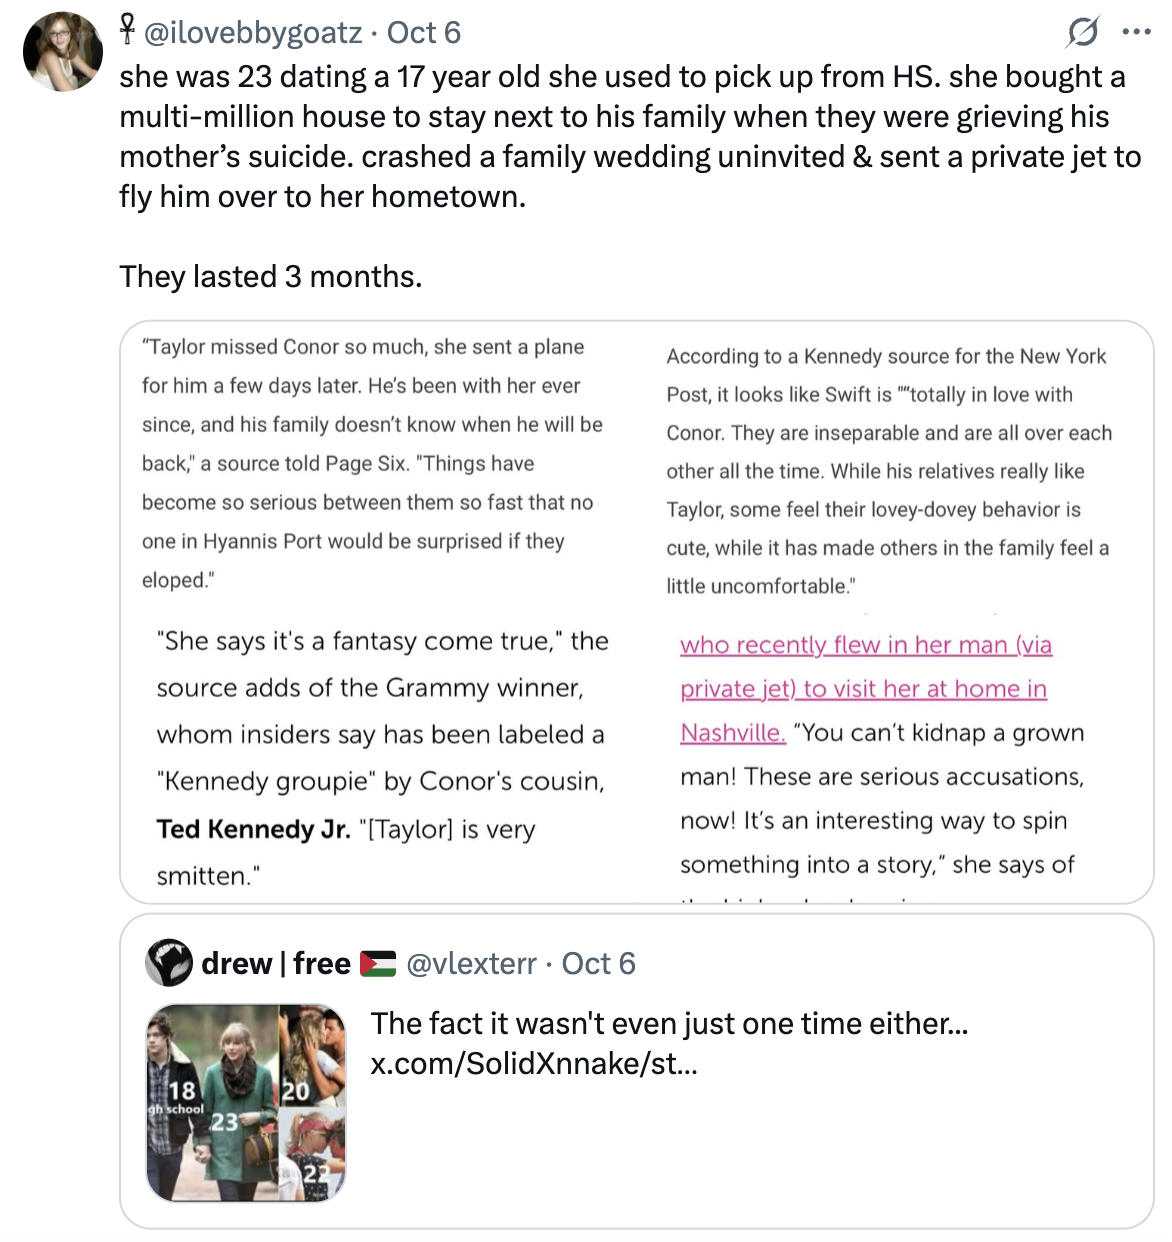Click the main tweet's Oct 6 timestamp
1172x1242 pixels.
(x=424, y=32)
